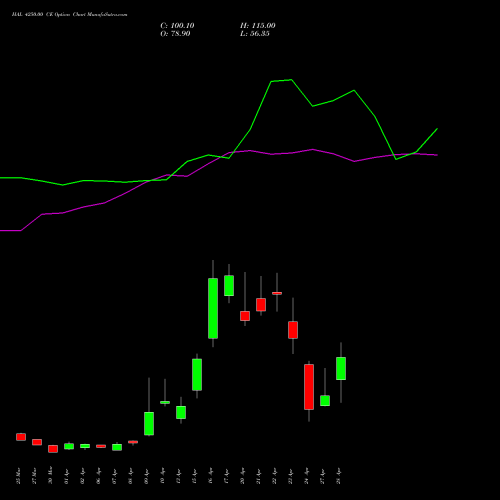
Task: Click the HAL CE Options Chart title
Action: coord(69,15)
